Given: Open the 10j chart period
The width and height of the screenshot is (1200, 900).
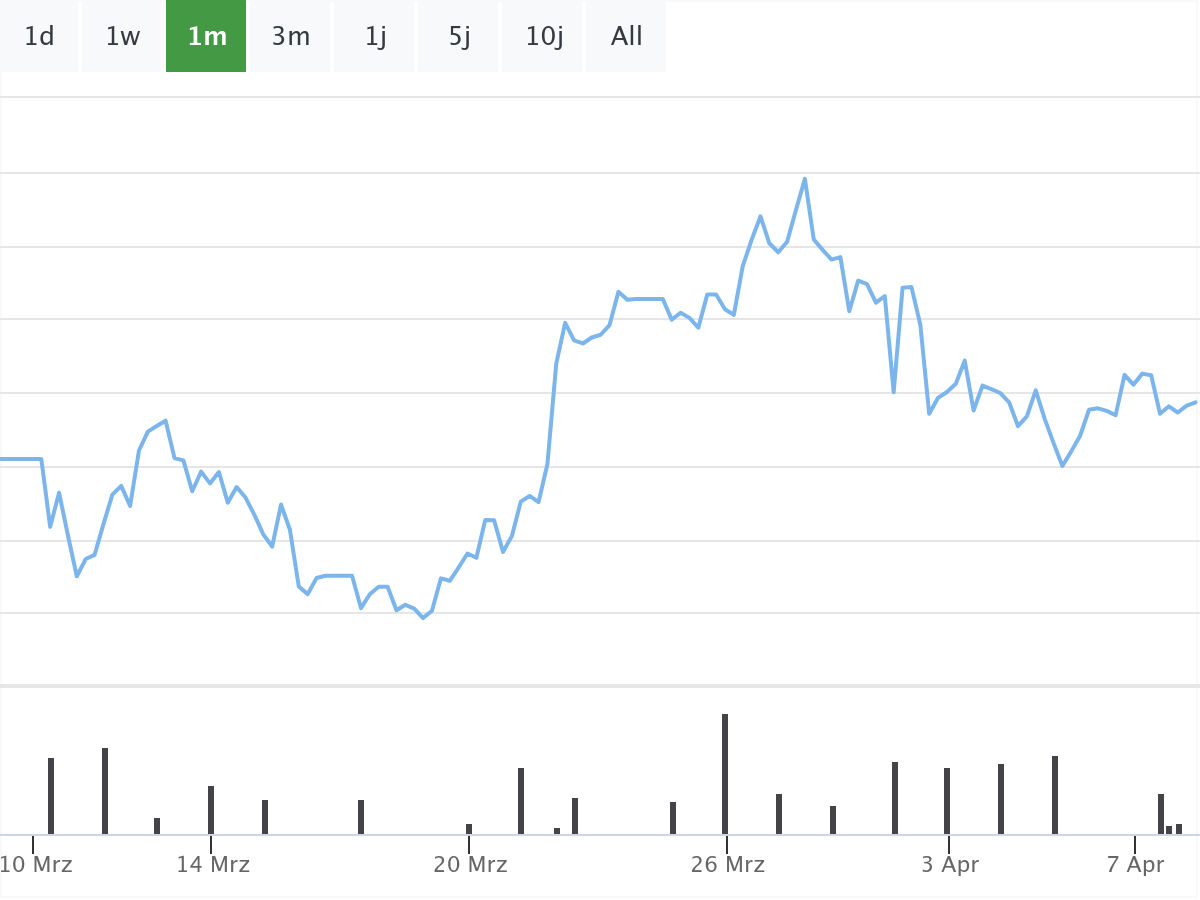Looking at the screenshot, I should click(543, 37).
